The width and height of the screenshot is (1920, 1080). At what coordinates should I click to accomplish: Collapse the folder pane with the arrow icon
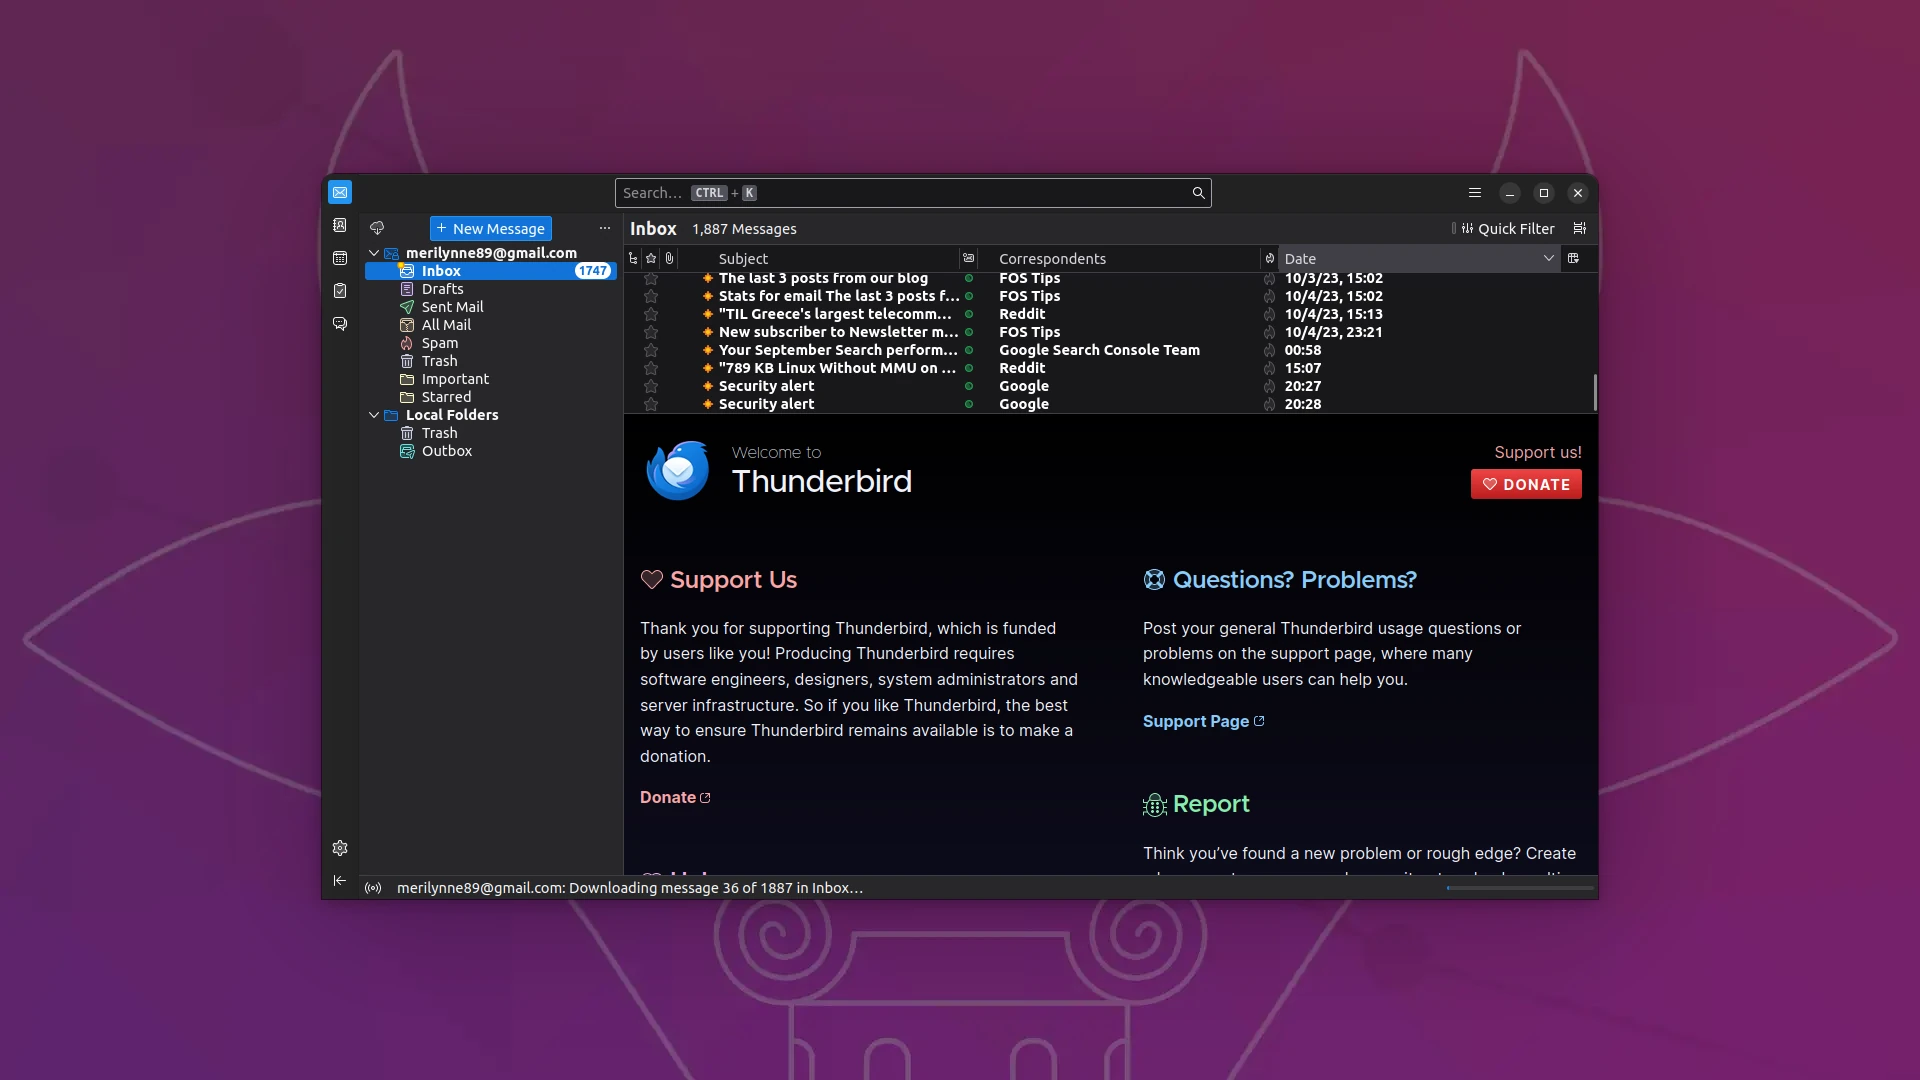pos(340,880)
